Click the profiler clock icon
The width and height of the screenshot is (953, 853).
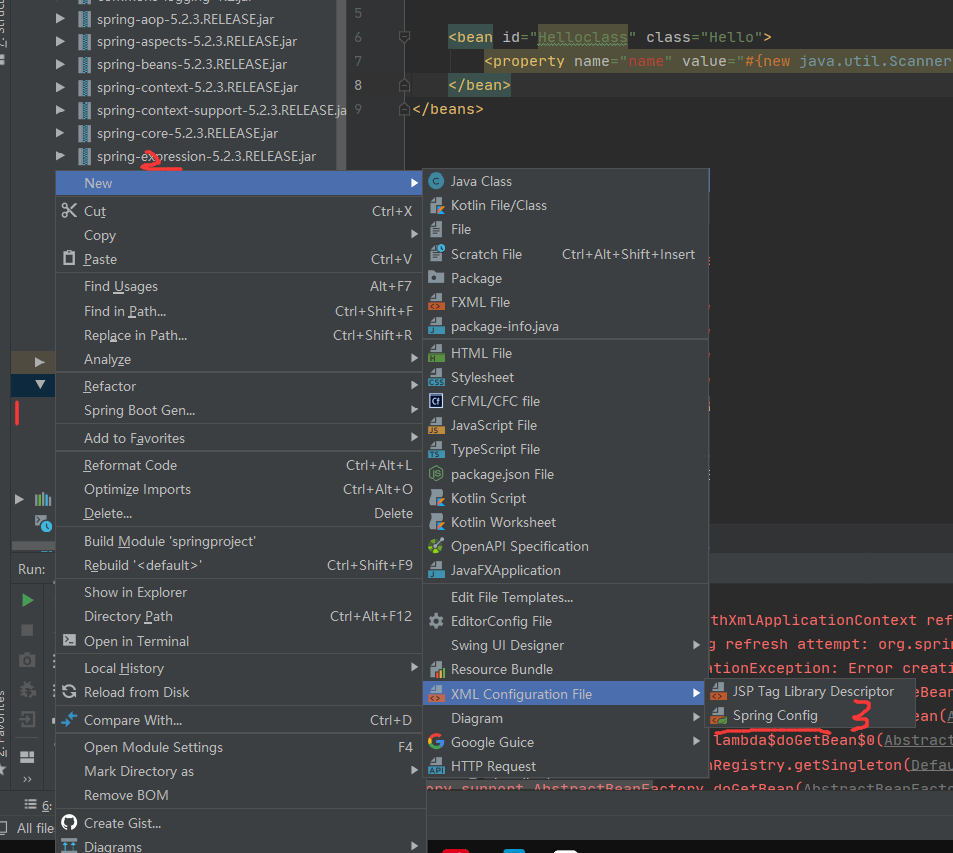click(x=44, y=523)
